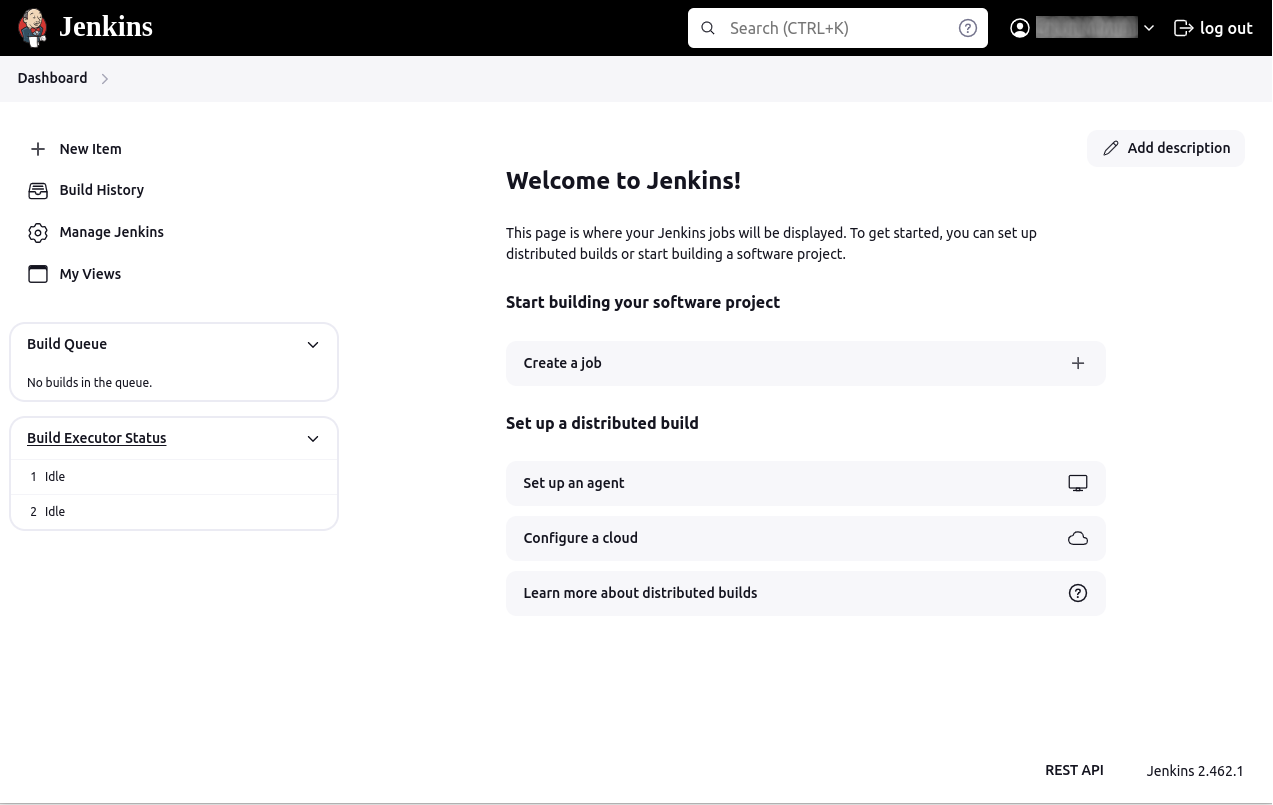The height and width of the screenshot is (805, 1273).
Task: Collapse the Build Queue panel
Action: click(x=313, y=344)
